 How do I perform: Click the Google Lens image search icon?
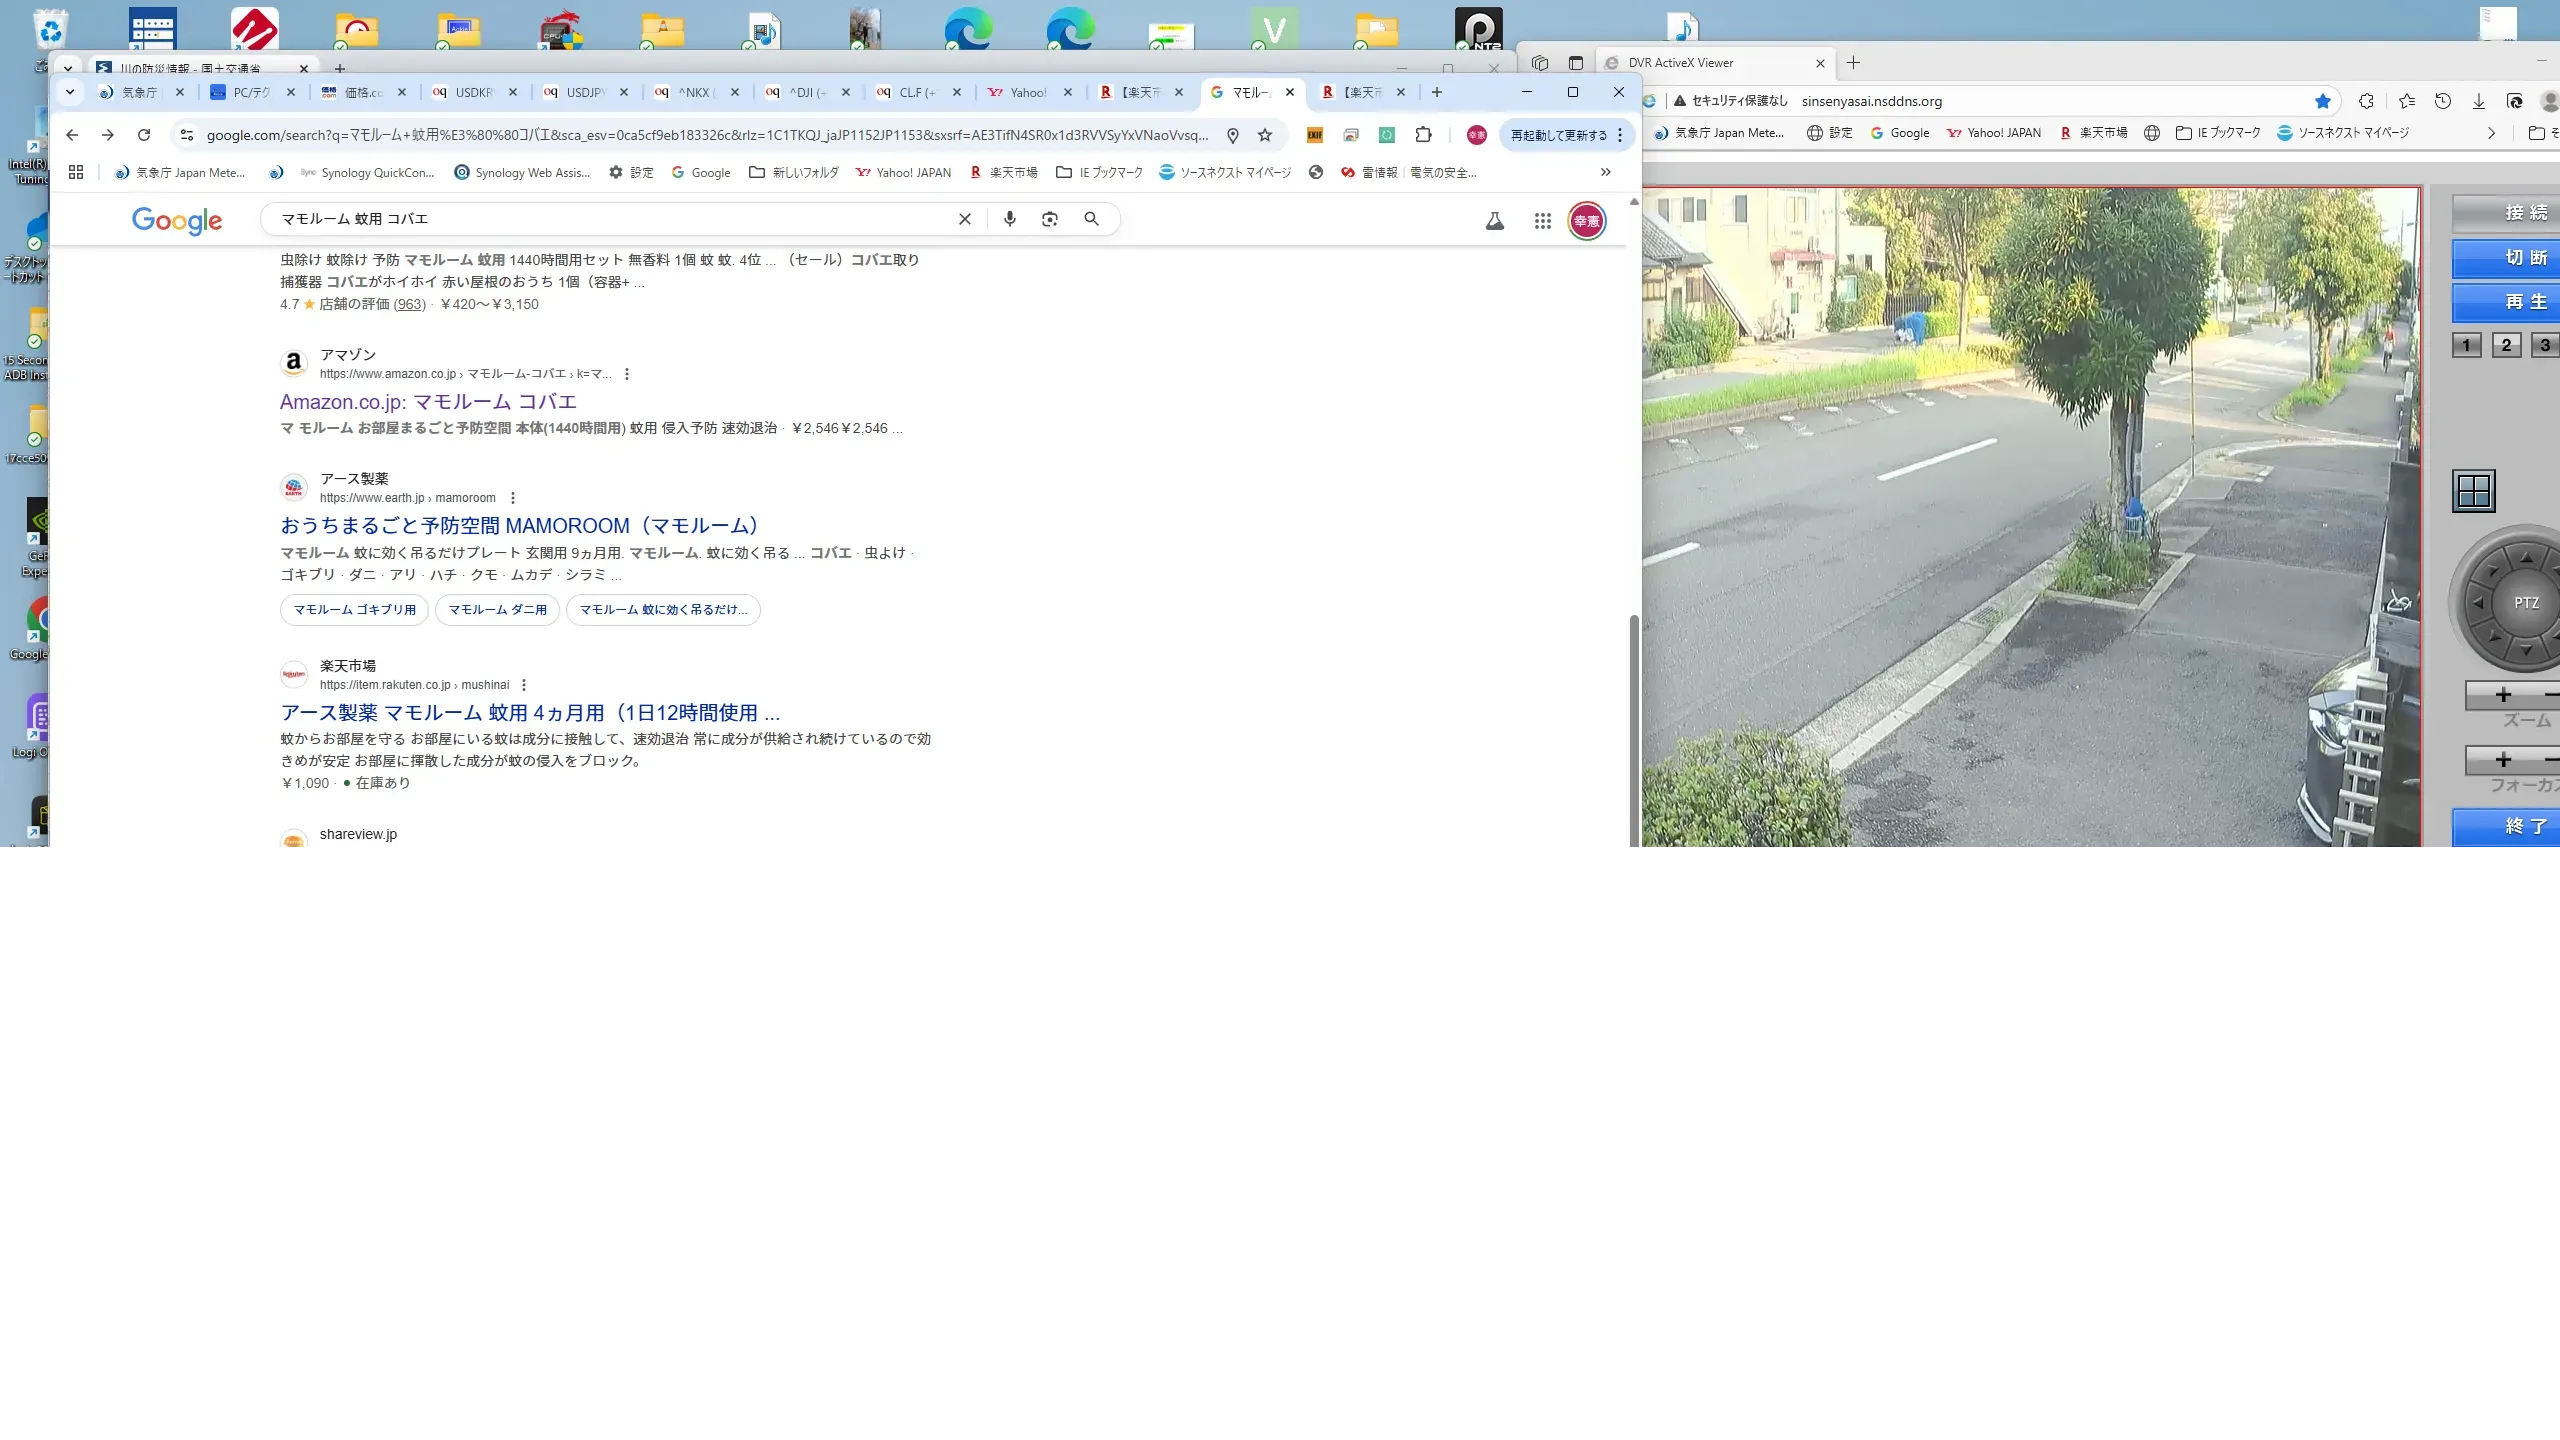1050,219
